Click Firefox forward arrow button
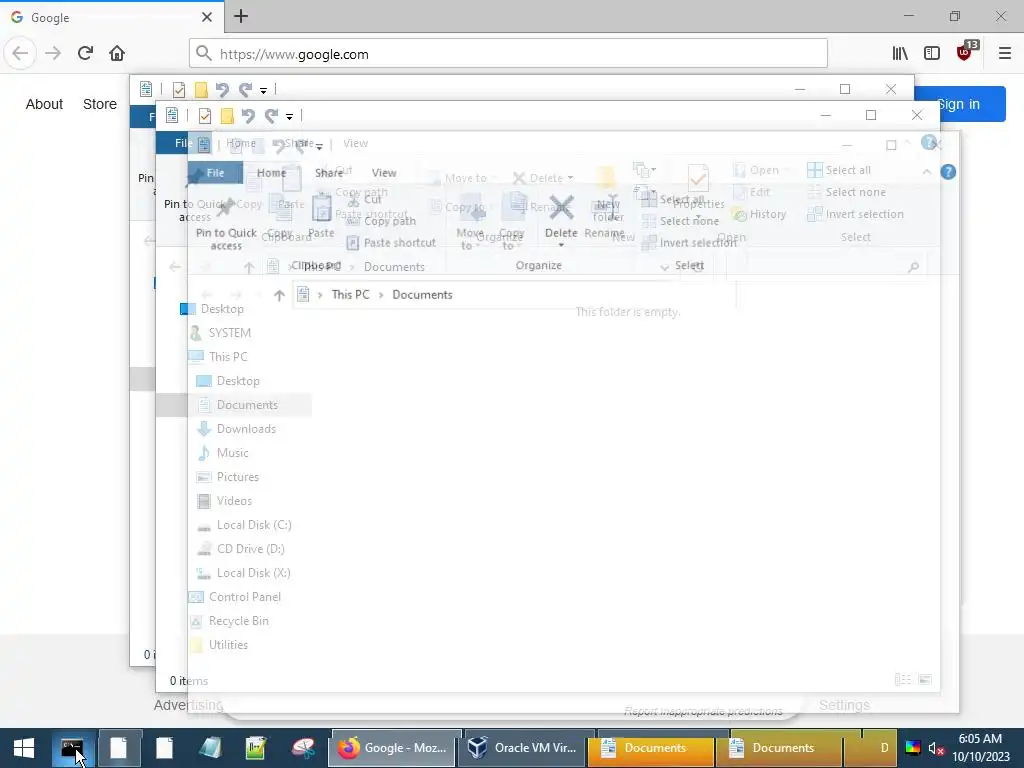 click(x=53, y=53)
